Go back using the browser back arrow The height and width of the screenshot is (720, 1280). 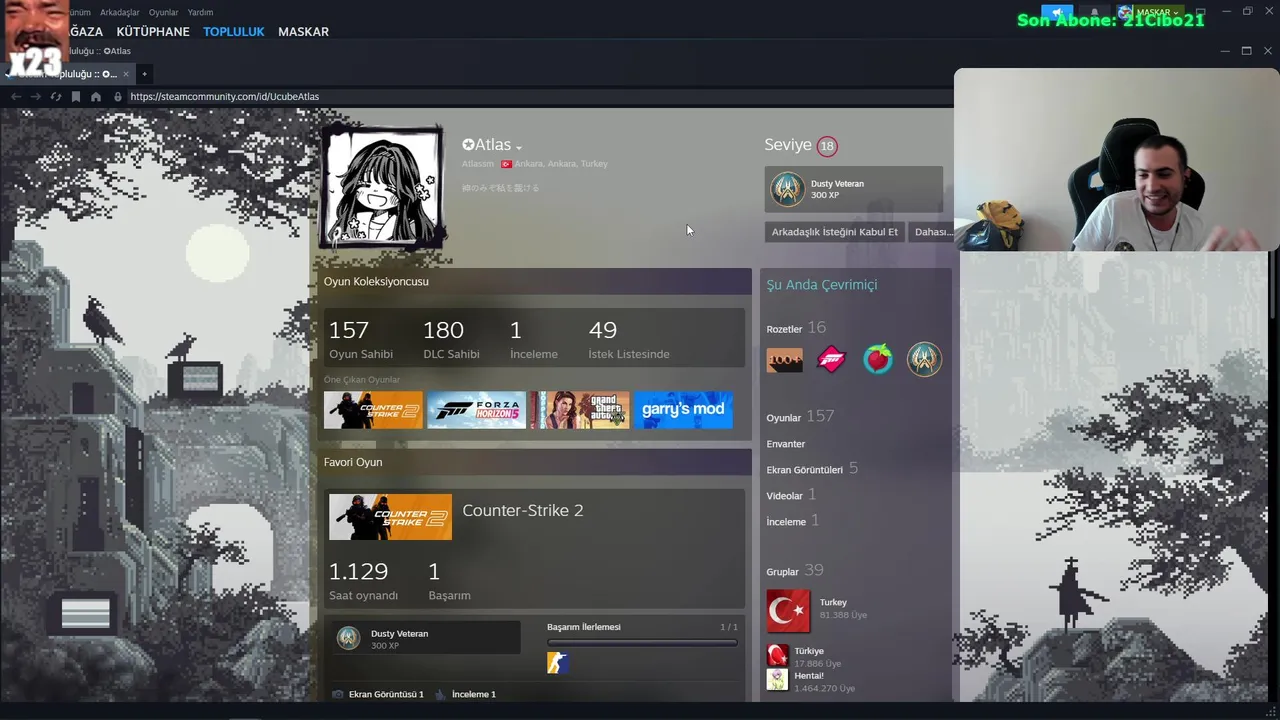[x=15, y=97]
